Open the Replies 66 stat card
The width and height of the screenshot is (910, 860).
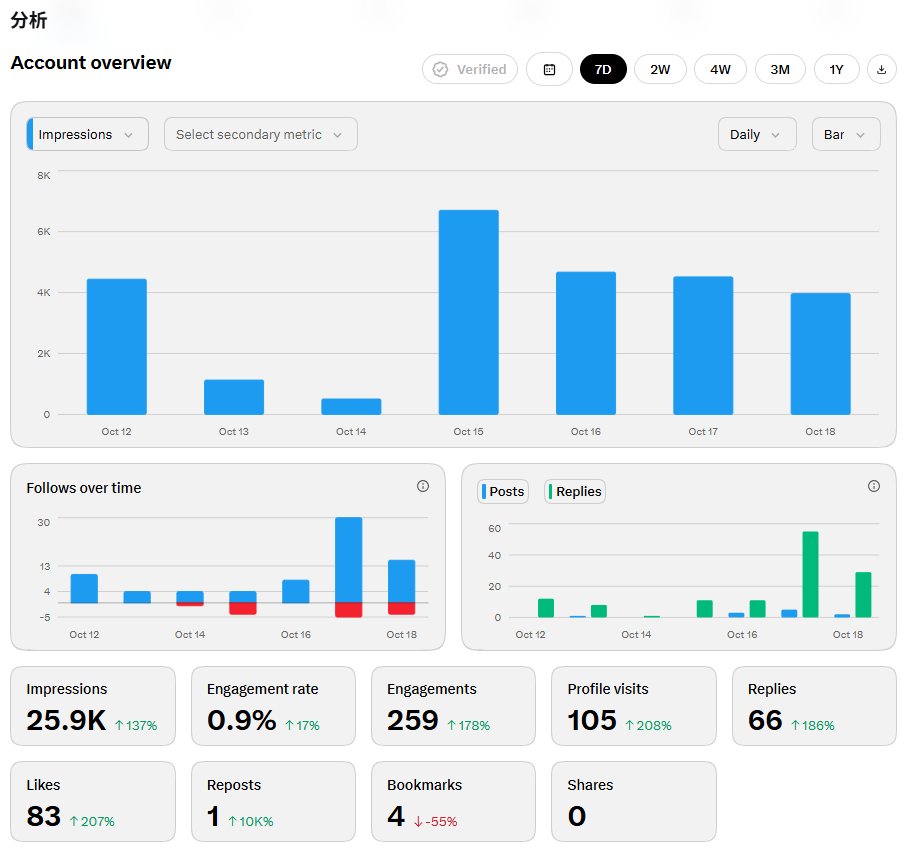[814, 706]
